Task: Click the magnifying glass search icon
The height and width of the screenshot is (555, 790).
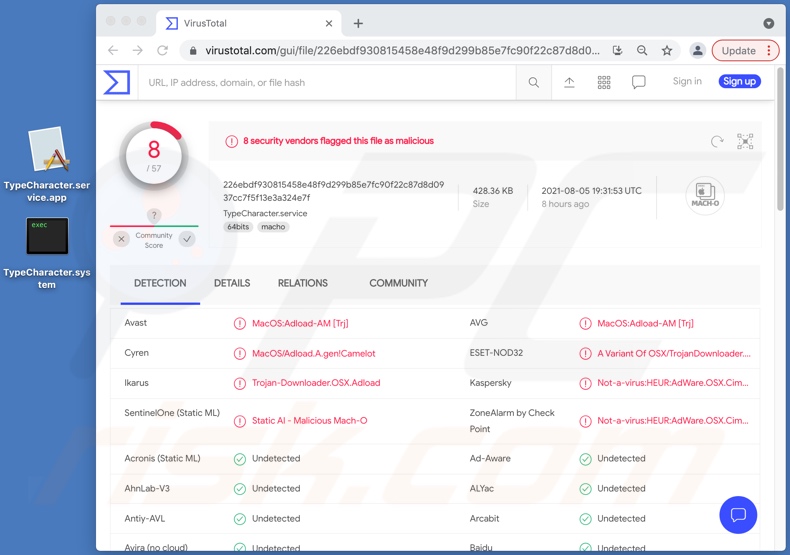Action: click(x=534, y=83)
